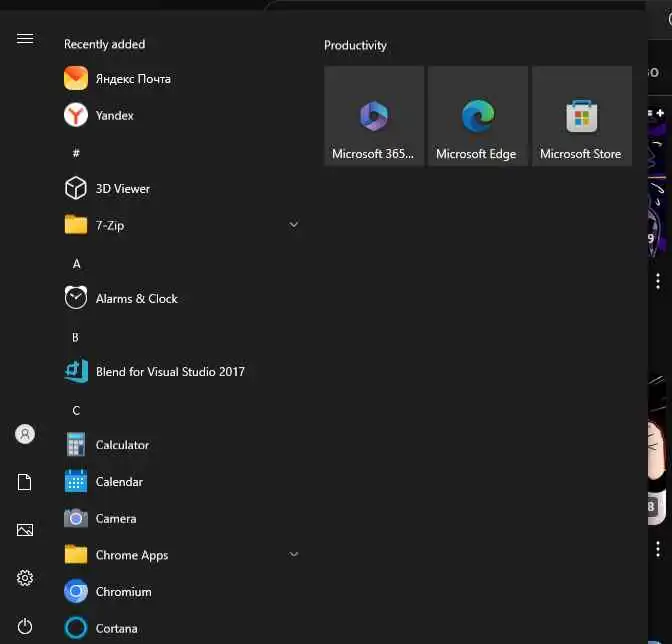The height and width of the screenshot is (644, 672).
Task: Expand the Chrome Apps folder chevron
Action: [294, 554]
